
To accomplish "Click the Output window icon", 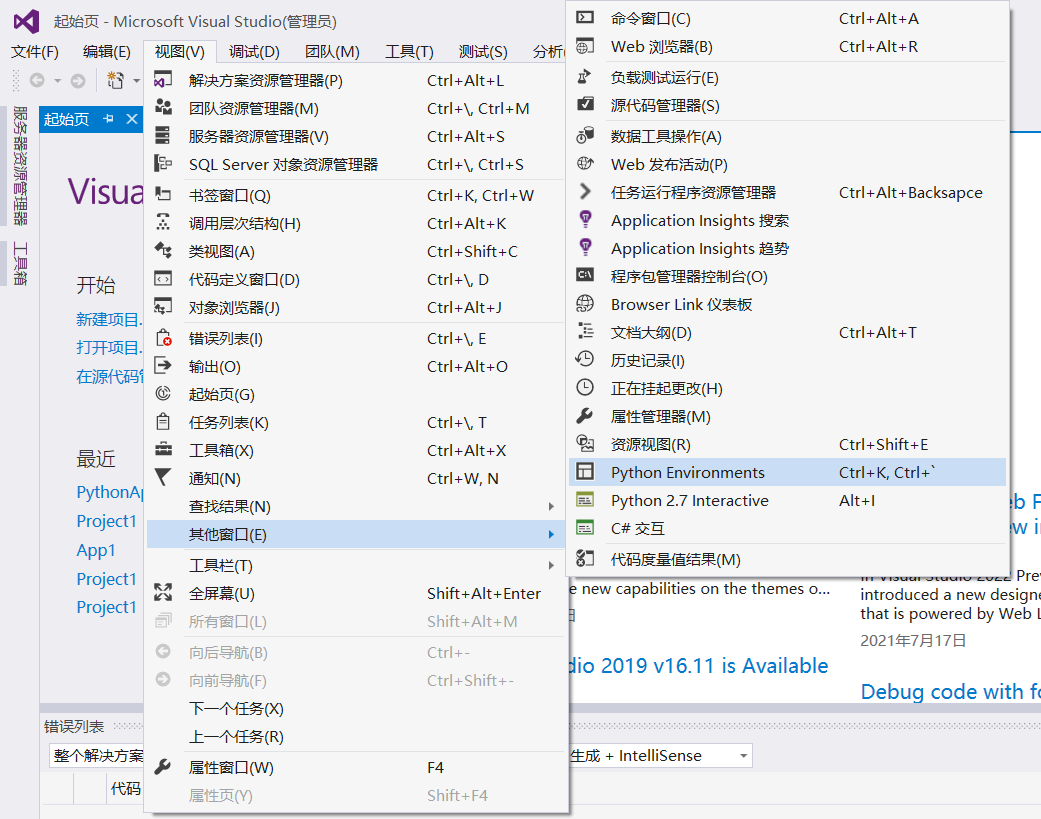I will coord(163,365).
